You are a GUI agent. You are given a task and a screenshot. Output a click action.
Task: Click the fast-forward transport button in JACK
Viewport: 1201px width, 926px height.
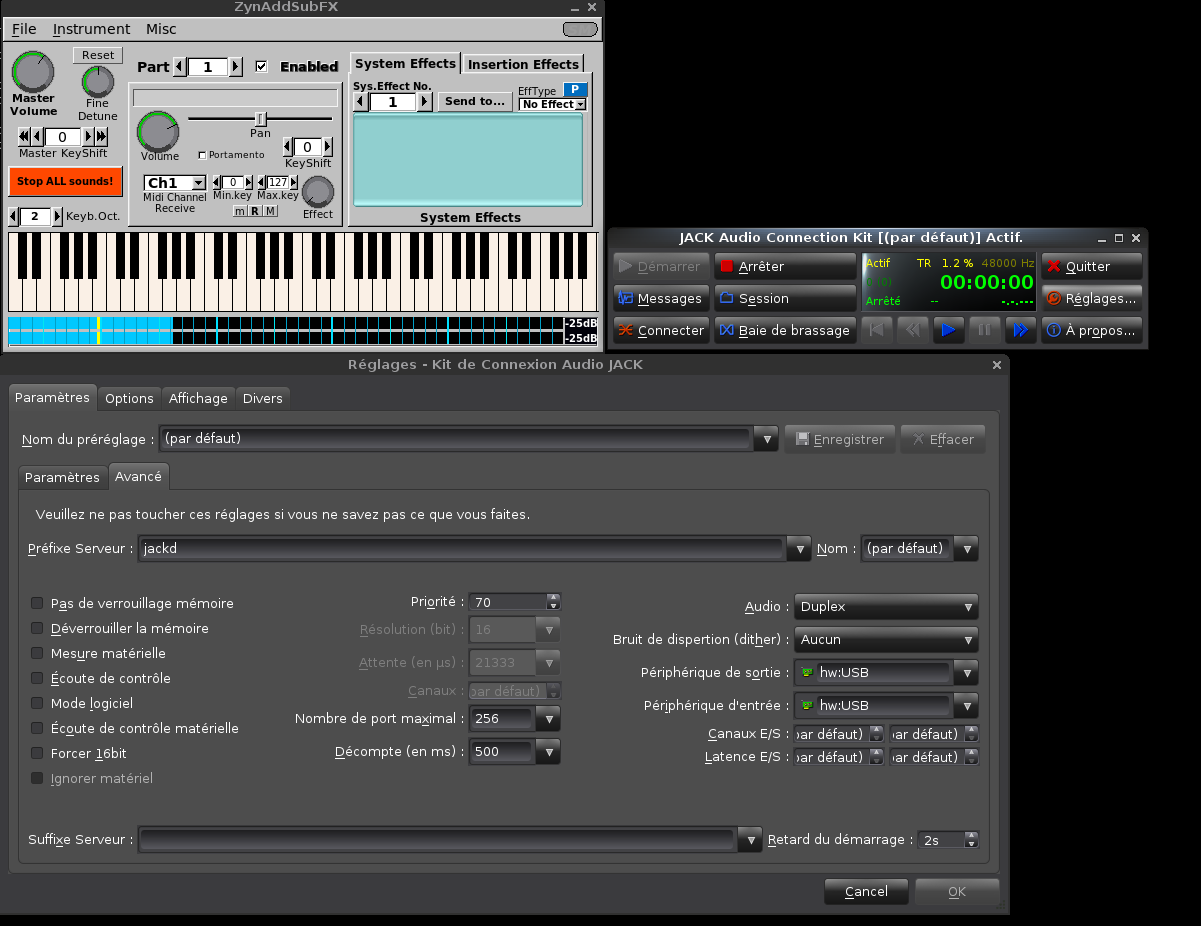(x=1019, y=330)
